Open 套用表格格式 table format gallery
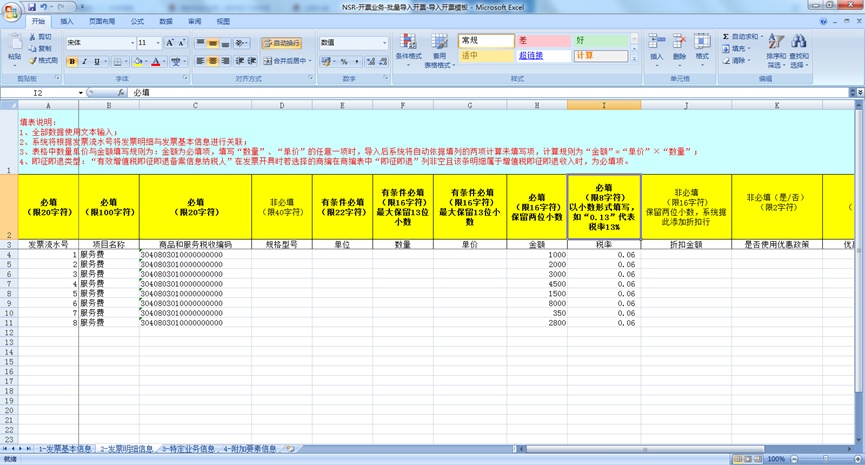The image size is (865, 465). 439,50
